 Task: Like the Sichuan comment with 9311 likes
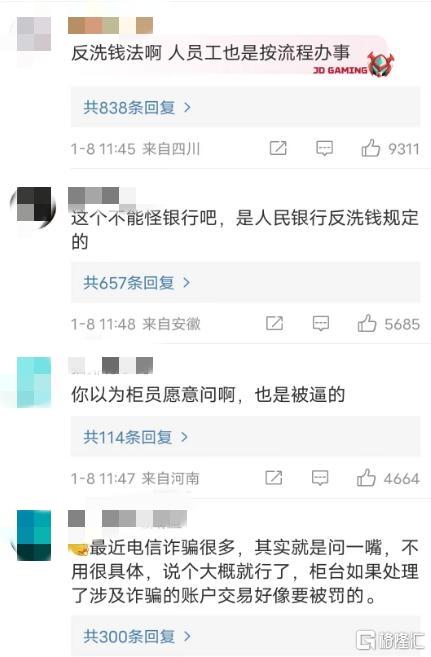pos(371,148)
